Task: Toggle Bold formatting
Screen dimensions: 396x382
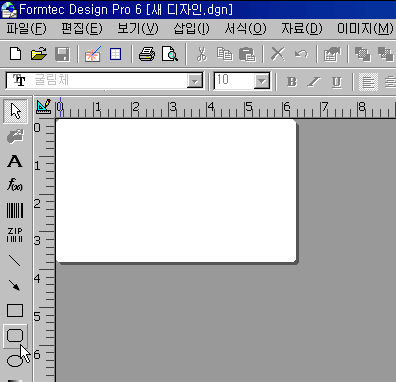Action: pos(292,82)
